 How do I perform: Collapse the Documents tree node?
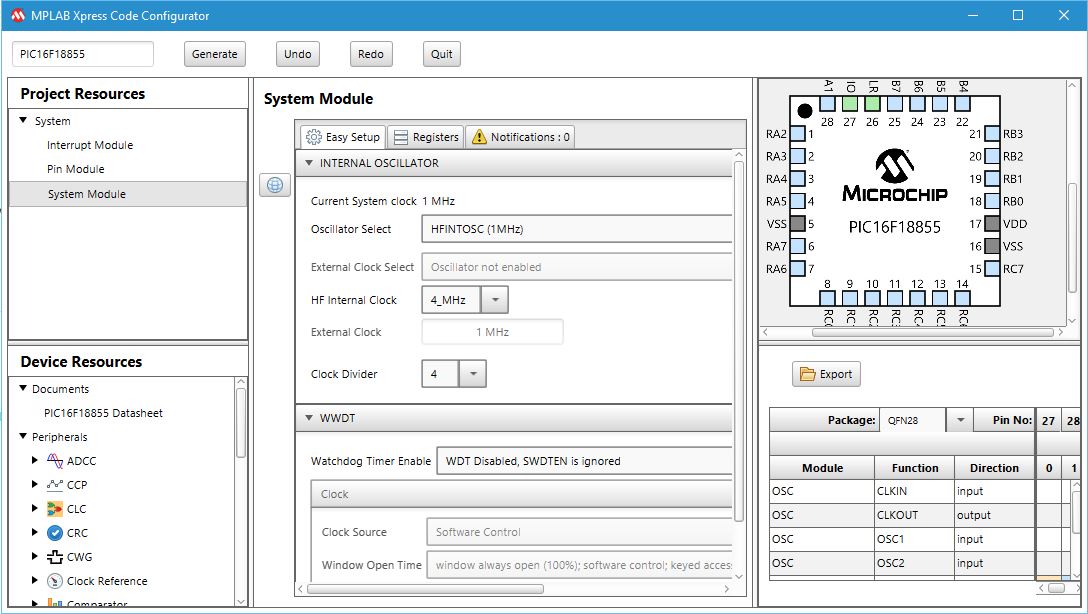pos(23,389)
